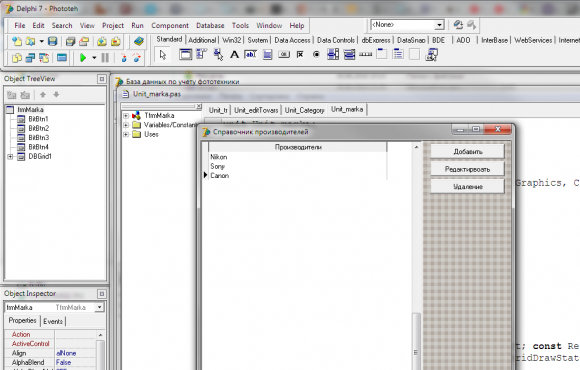The width and height of the screenshot is (580, 370).
Task: Expand the TfmMarka node in code explorer
Action: 126,116
